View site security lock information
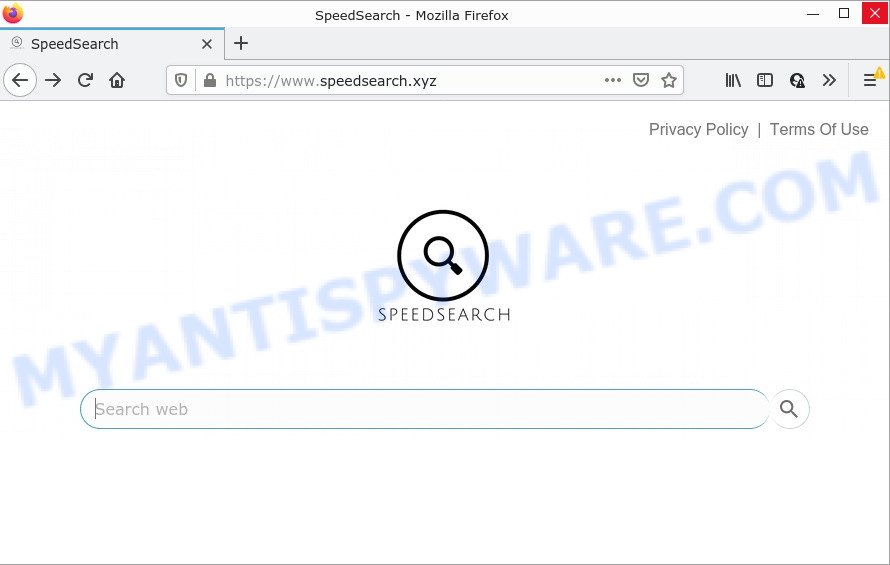Image resolution: width=890 pixels, height=565 pixels. (209, 81)
